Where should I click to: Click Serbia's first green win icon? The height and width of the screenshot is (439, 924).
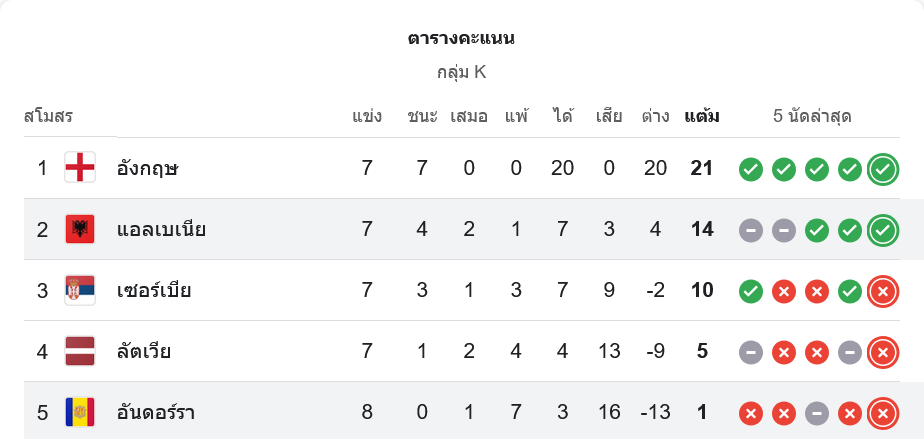[751, 291]
